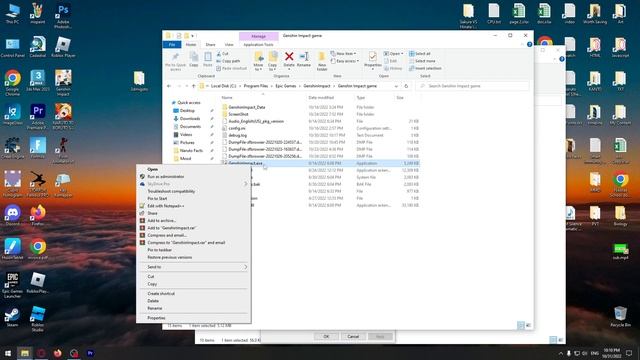The width and height of the screenshot is (640, 360).
Task: Expand the Send to submenu
Action: (x=193, y=267)
